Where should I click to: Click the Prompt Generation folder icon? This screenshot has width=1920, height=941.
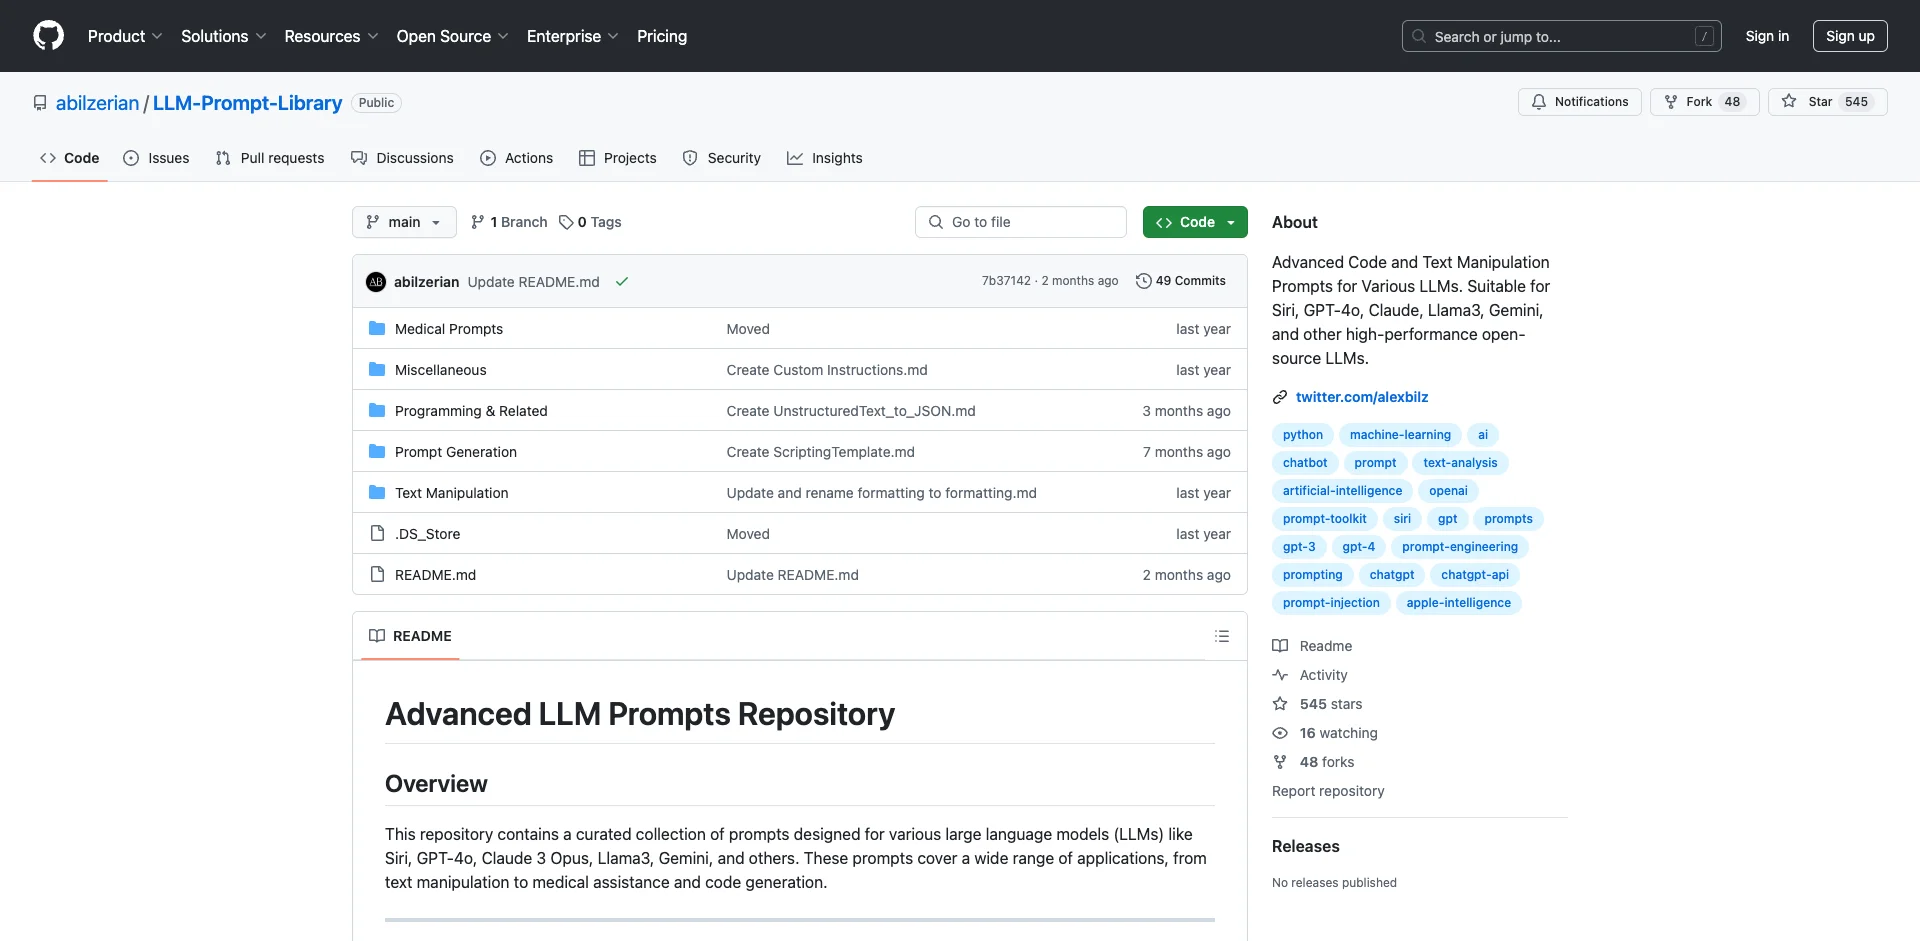click(x=377, y=451)
